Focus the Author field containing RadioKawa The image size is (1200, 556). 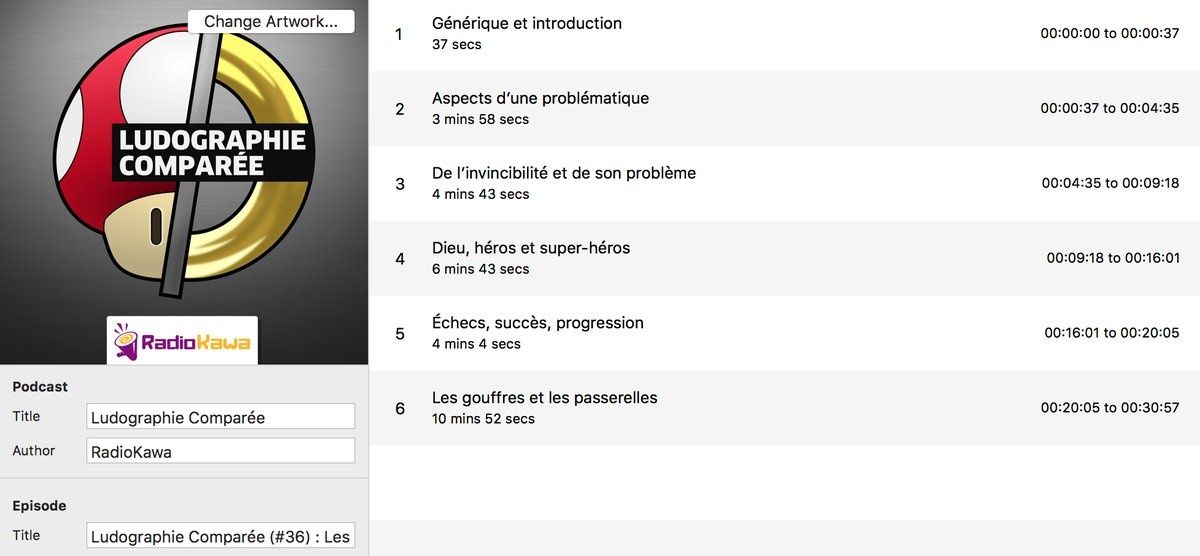click(x=221, y=451)
